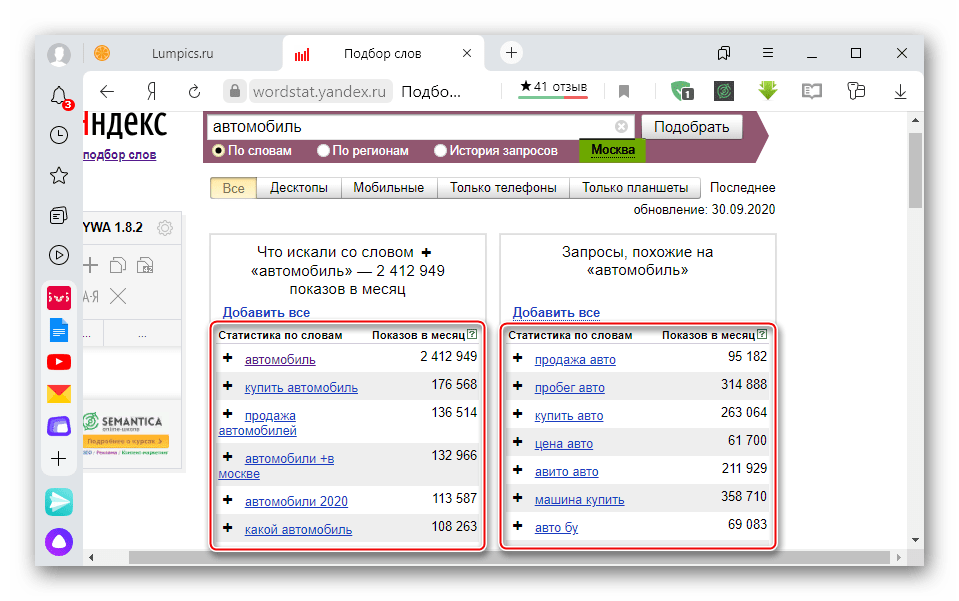Enable reader mode icon
The image size is (959, 601).
coord(812,92)
